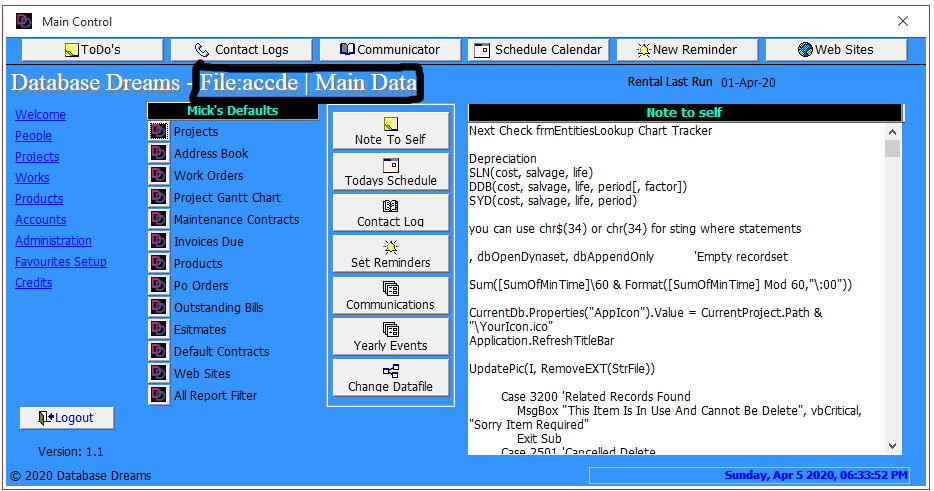
Task: Select 'Po Orders' in the list
Action: click(x=201, y=286)
